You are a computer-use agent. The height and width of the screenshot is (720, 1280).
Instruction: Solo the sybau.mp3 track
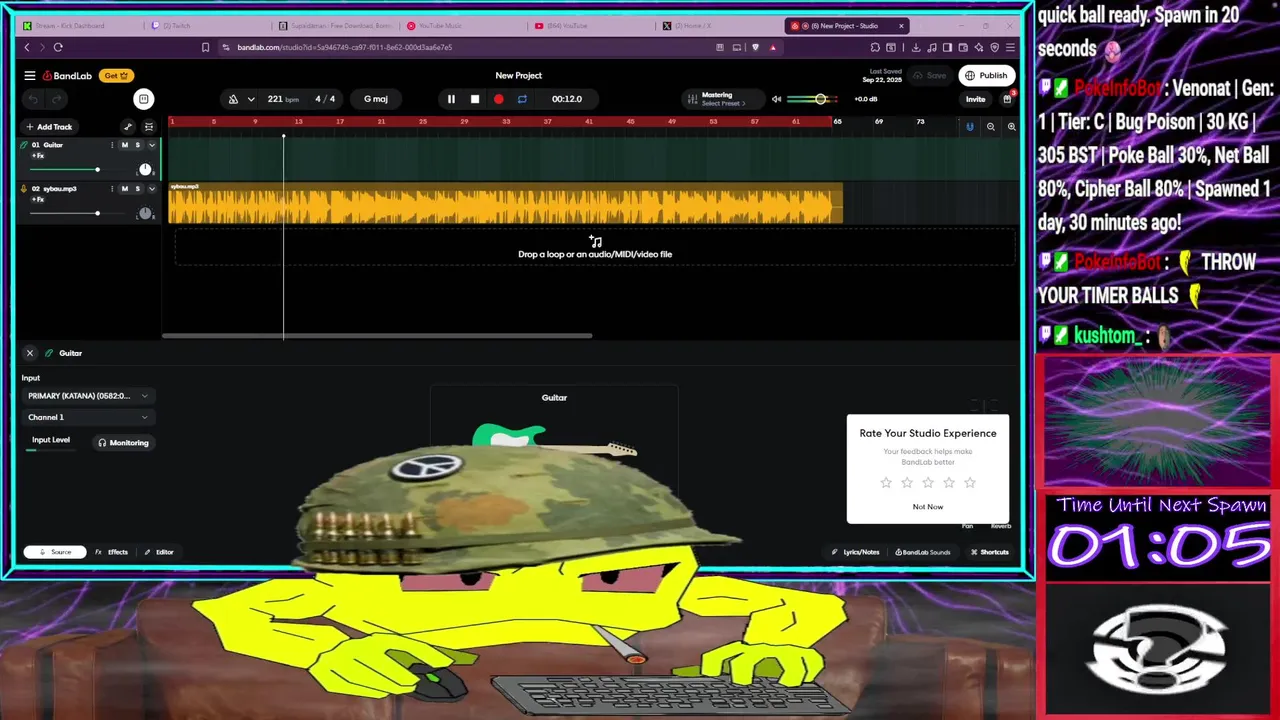point(138,188)
